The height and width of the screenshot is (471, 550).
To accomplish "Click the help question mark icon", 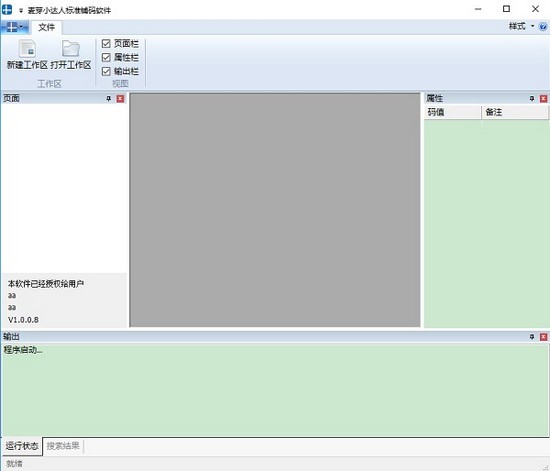I will [x=543, y=27].
